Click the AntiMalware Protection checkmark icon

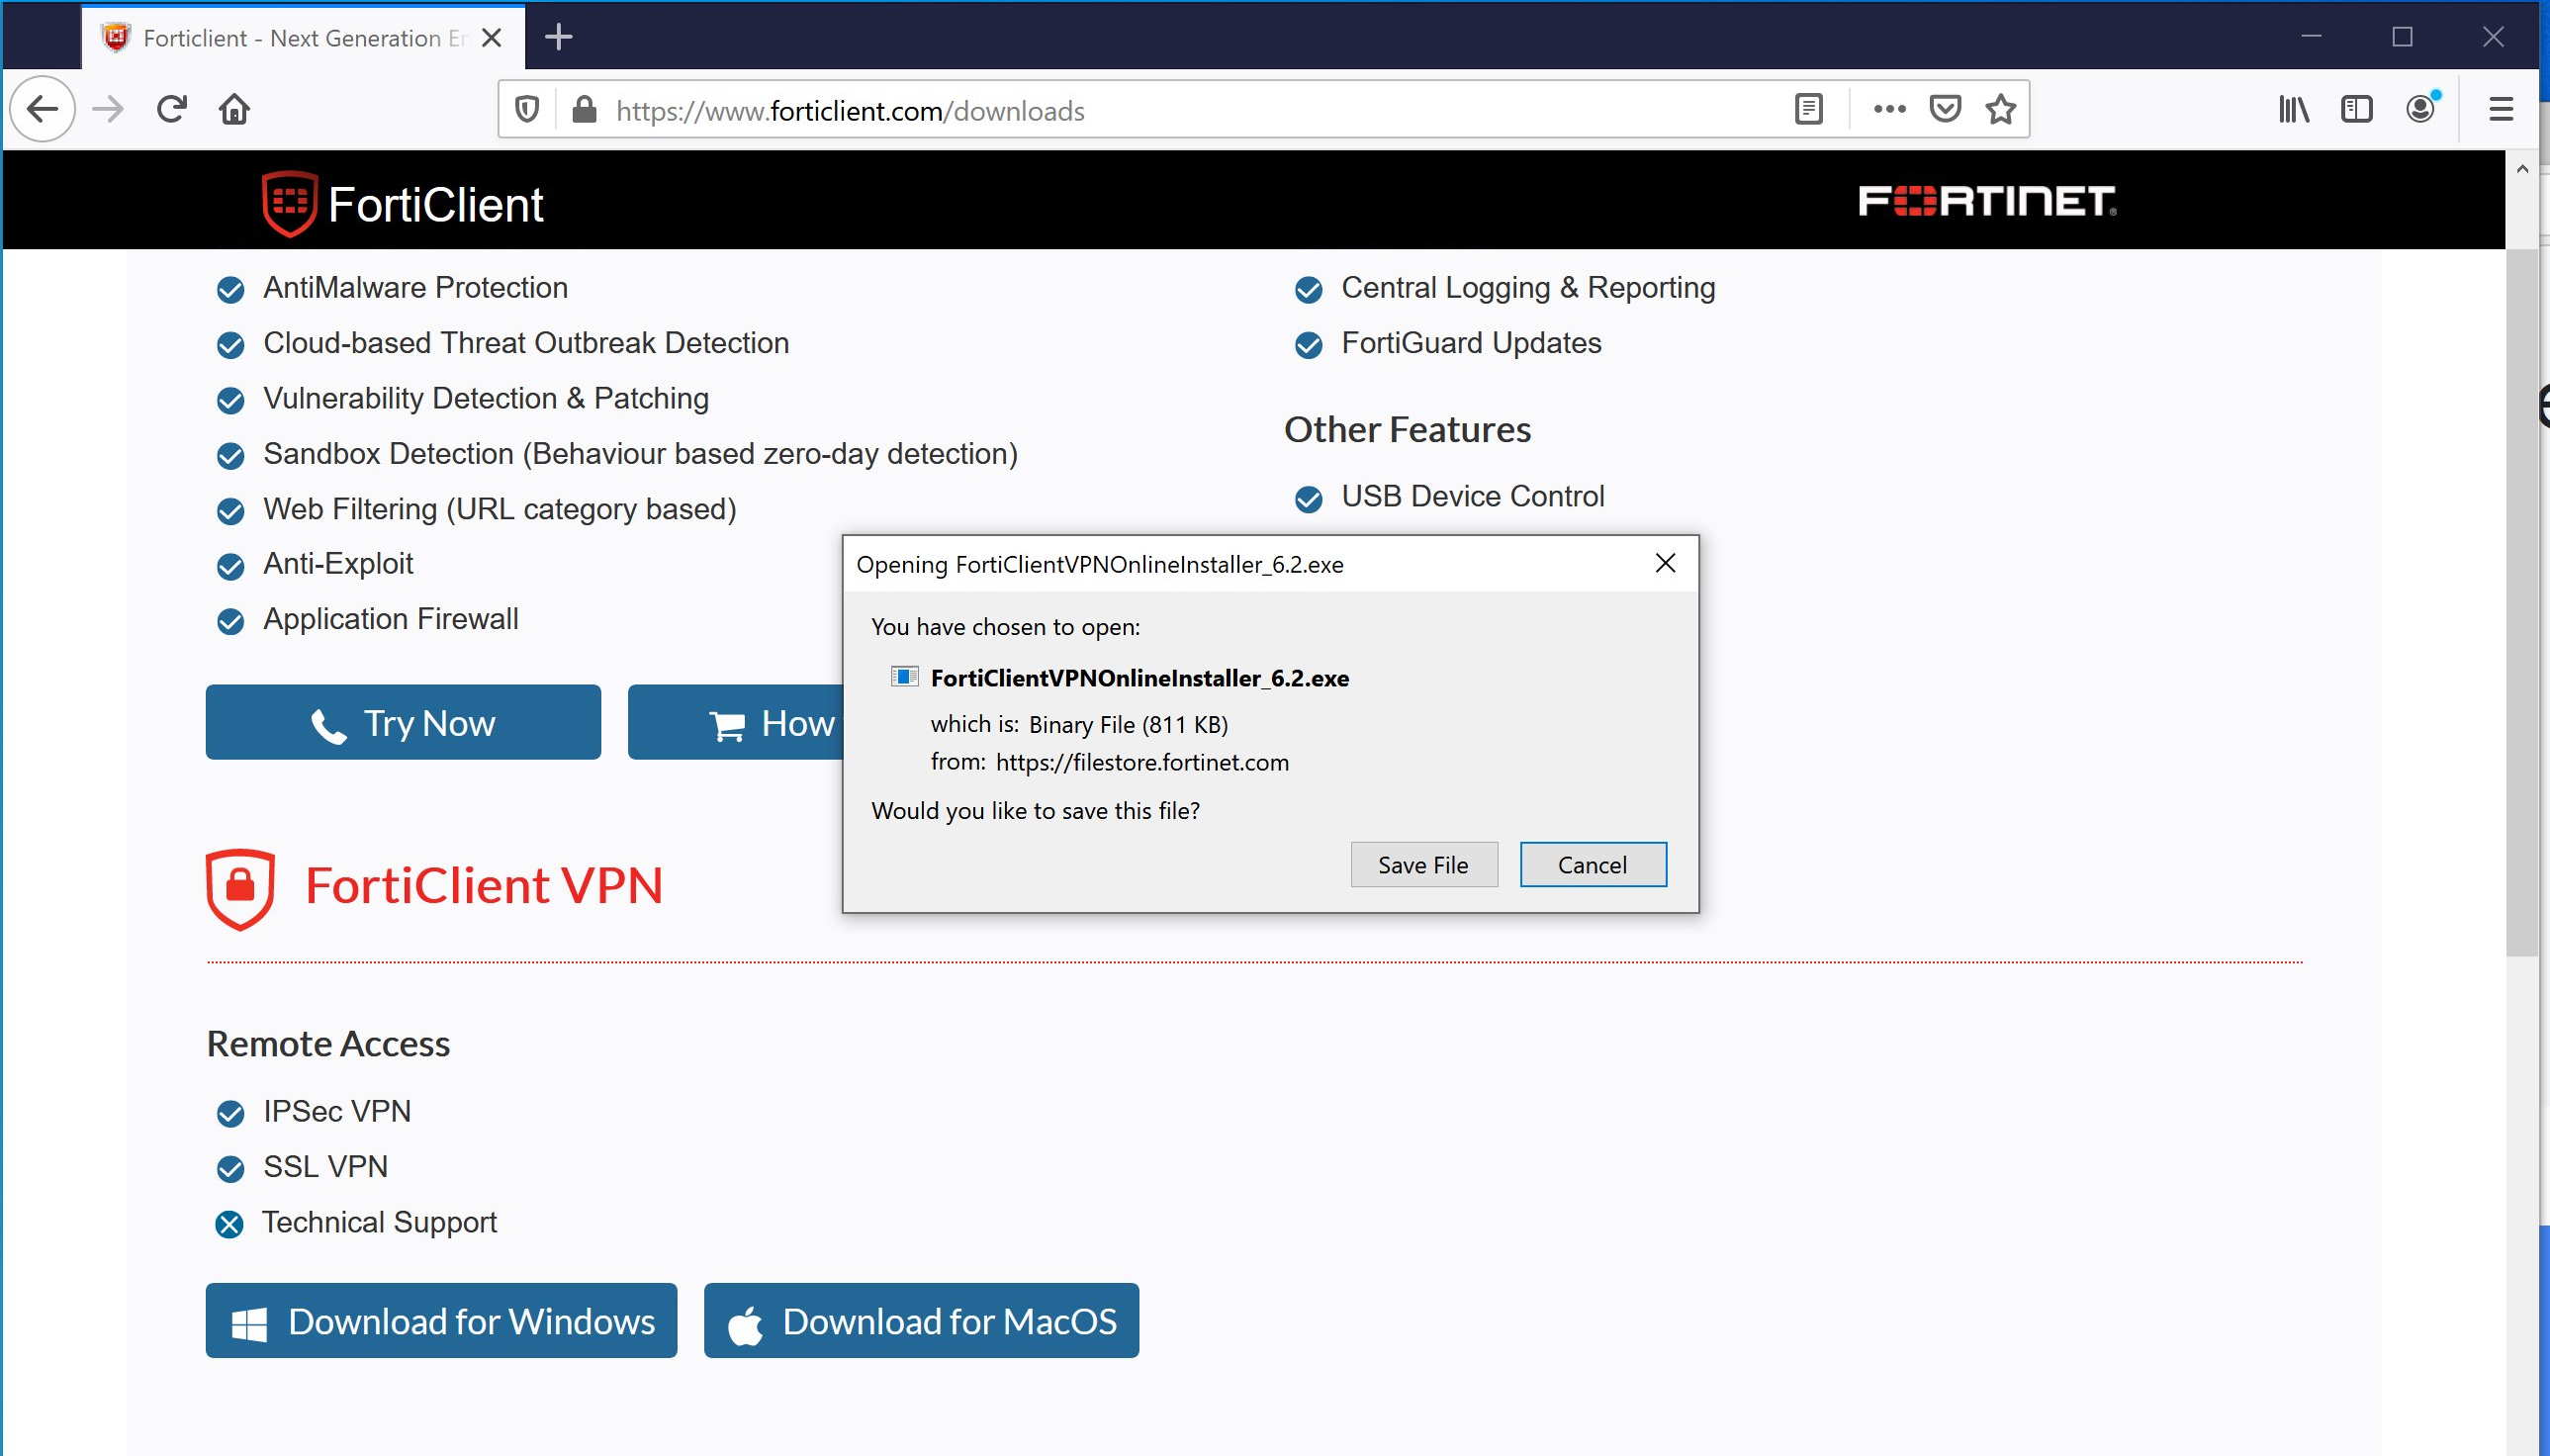231,289
